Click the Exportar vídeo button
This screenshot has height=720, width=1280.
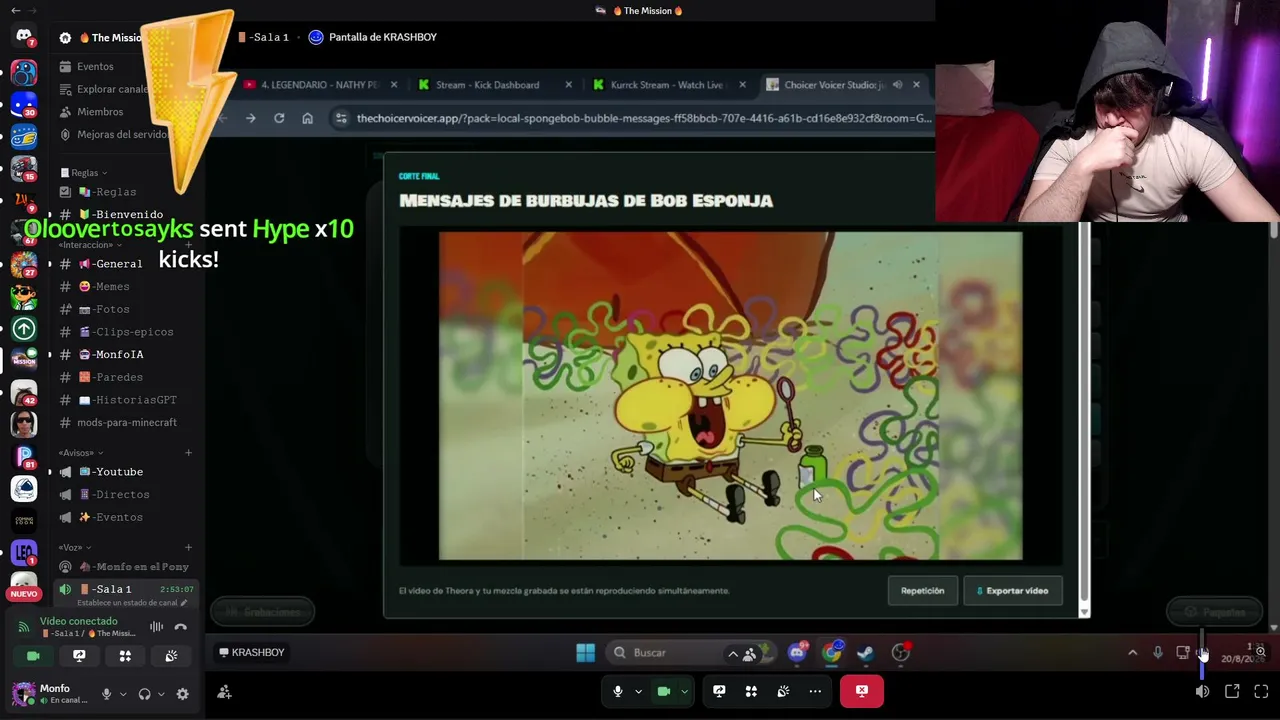click(x=1012, y=591)
